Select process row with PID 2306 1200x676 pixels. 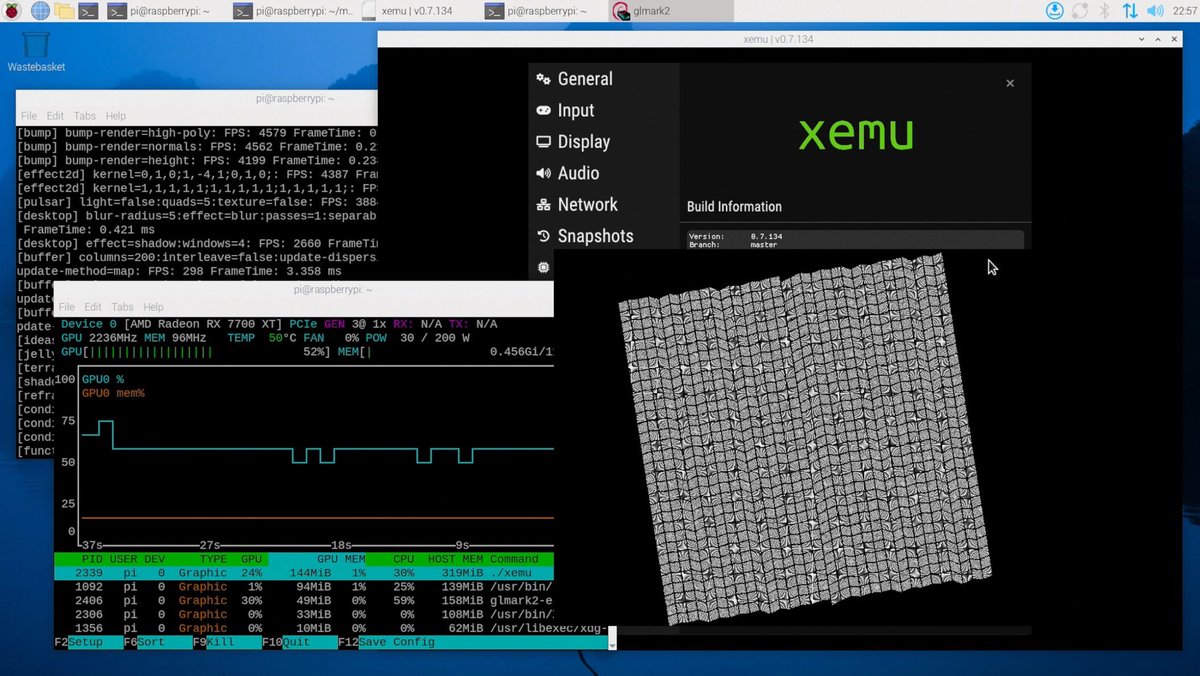point(304,614)
